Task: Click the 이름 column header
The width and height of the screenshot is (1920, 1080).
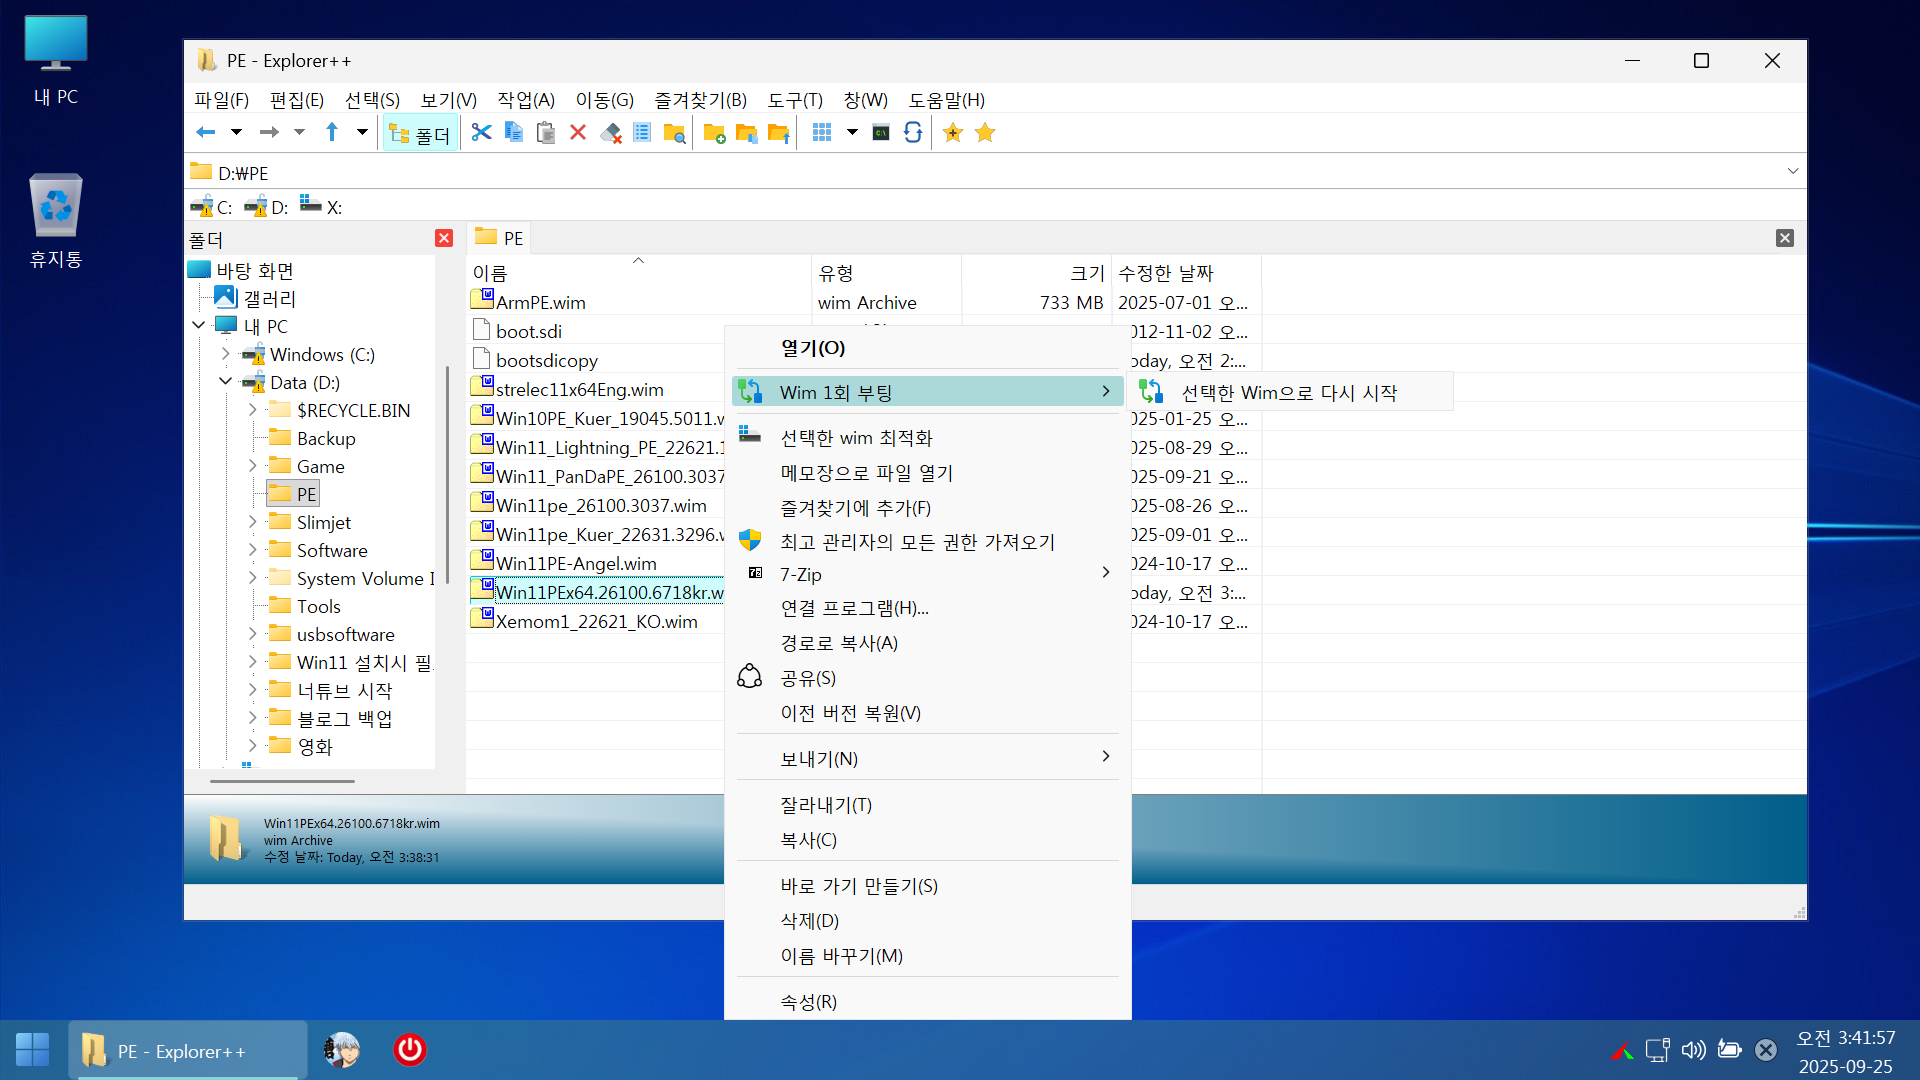Action: point(490,273)
